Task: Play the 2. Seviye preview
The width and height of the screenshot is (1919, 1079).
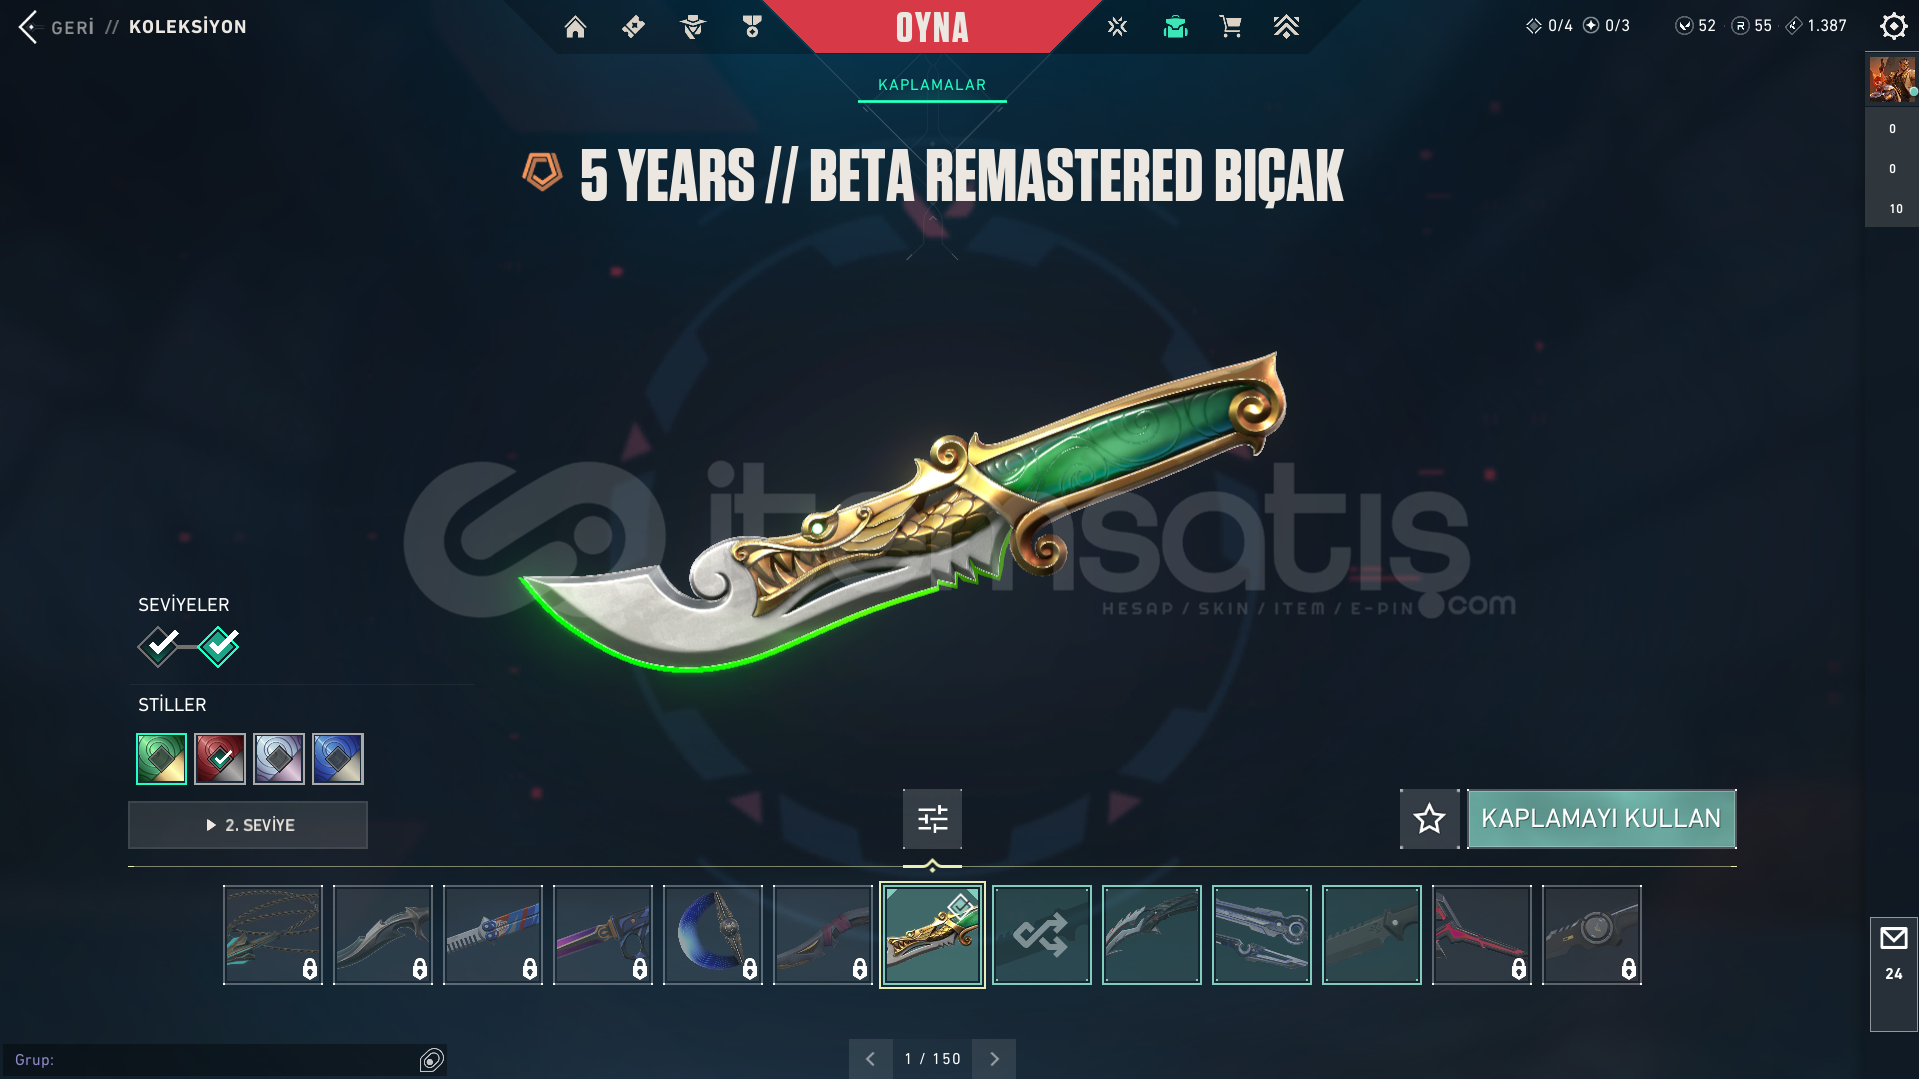Action: pyautogui.click(x=248, y=825)
